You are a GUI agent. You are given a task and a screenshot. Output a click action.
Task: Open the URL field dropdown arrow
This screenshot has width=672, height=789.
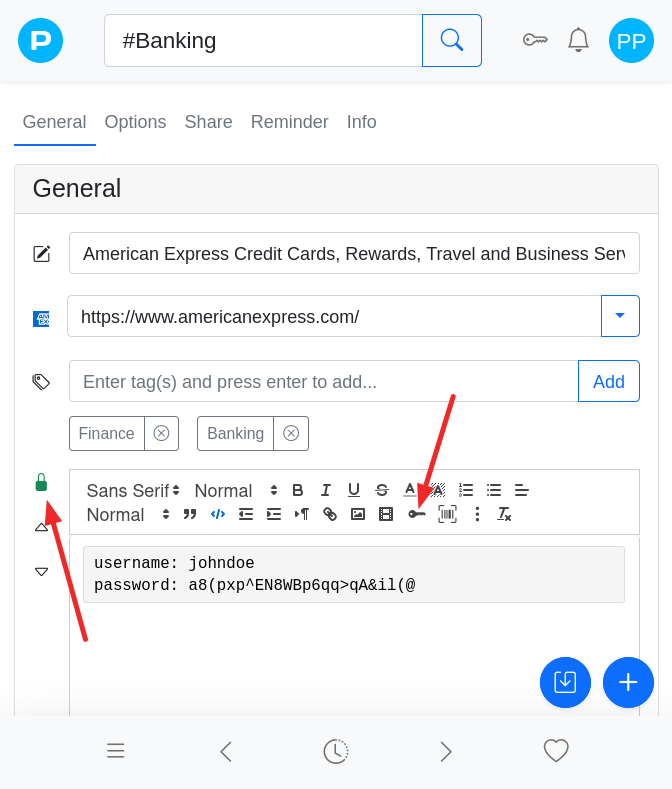[620, 316]
